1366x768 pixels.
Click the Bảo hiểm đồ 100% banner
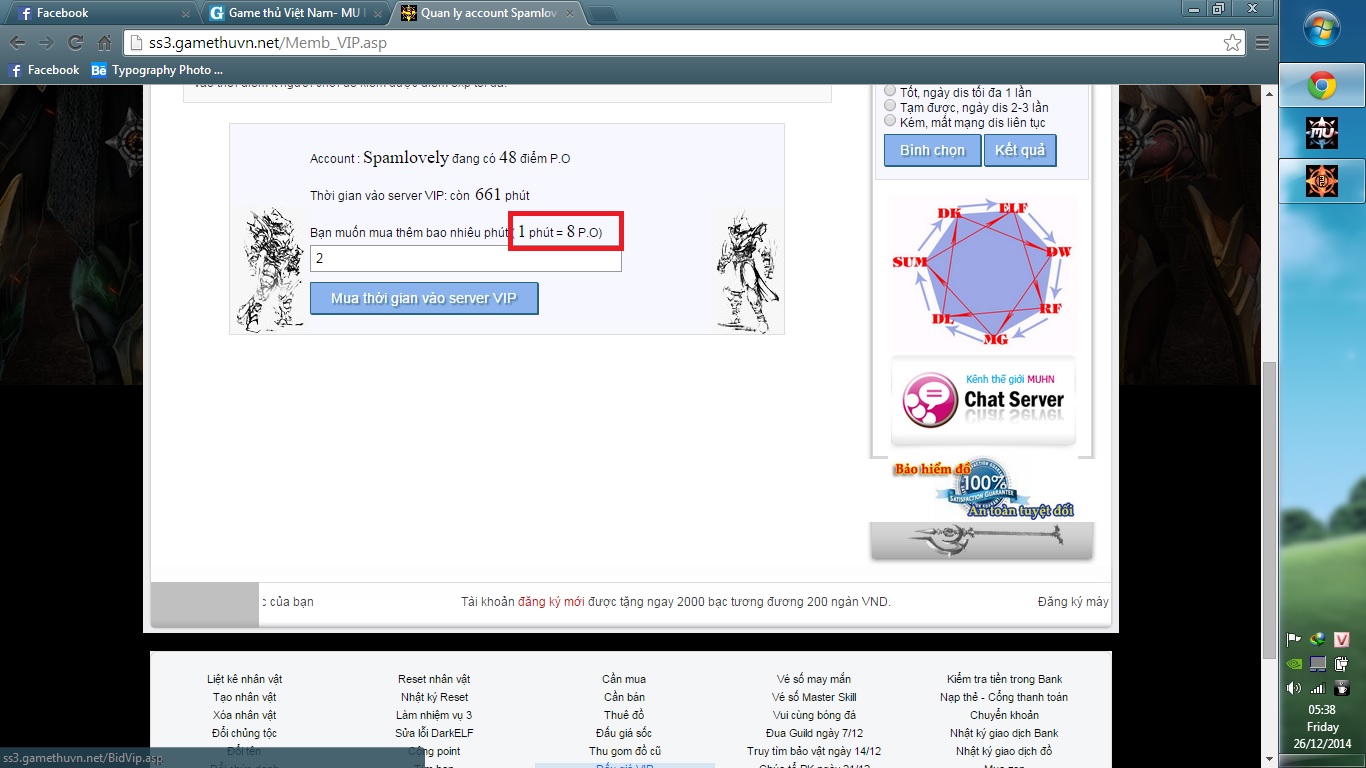tap(983, 489)
